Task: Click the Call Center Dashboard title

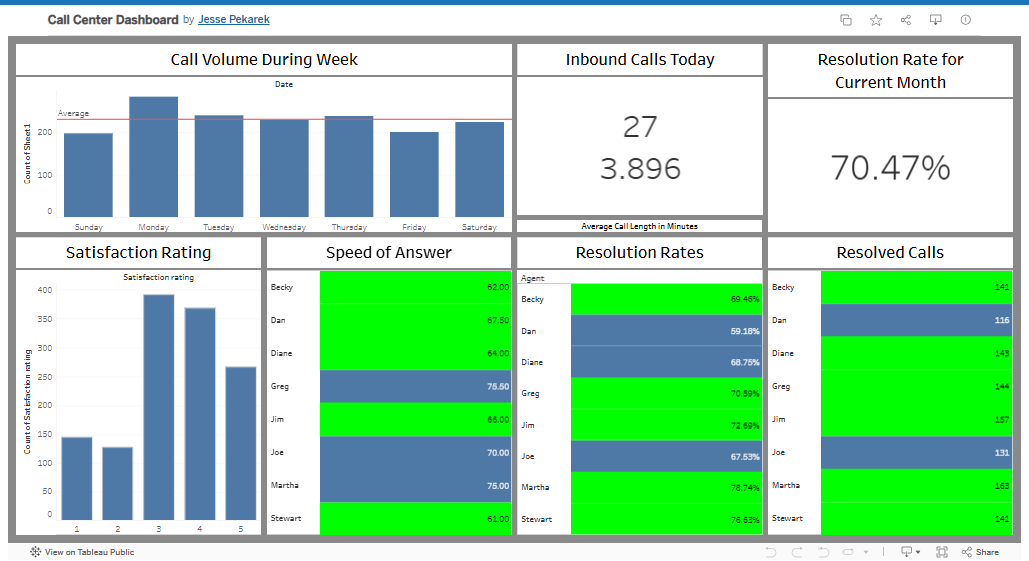Action: 113,20
